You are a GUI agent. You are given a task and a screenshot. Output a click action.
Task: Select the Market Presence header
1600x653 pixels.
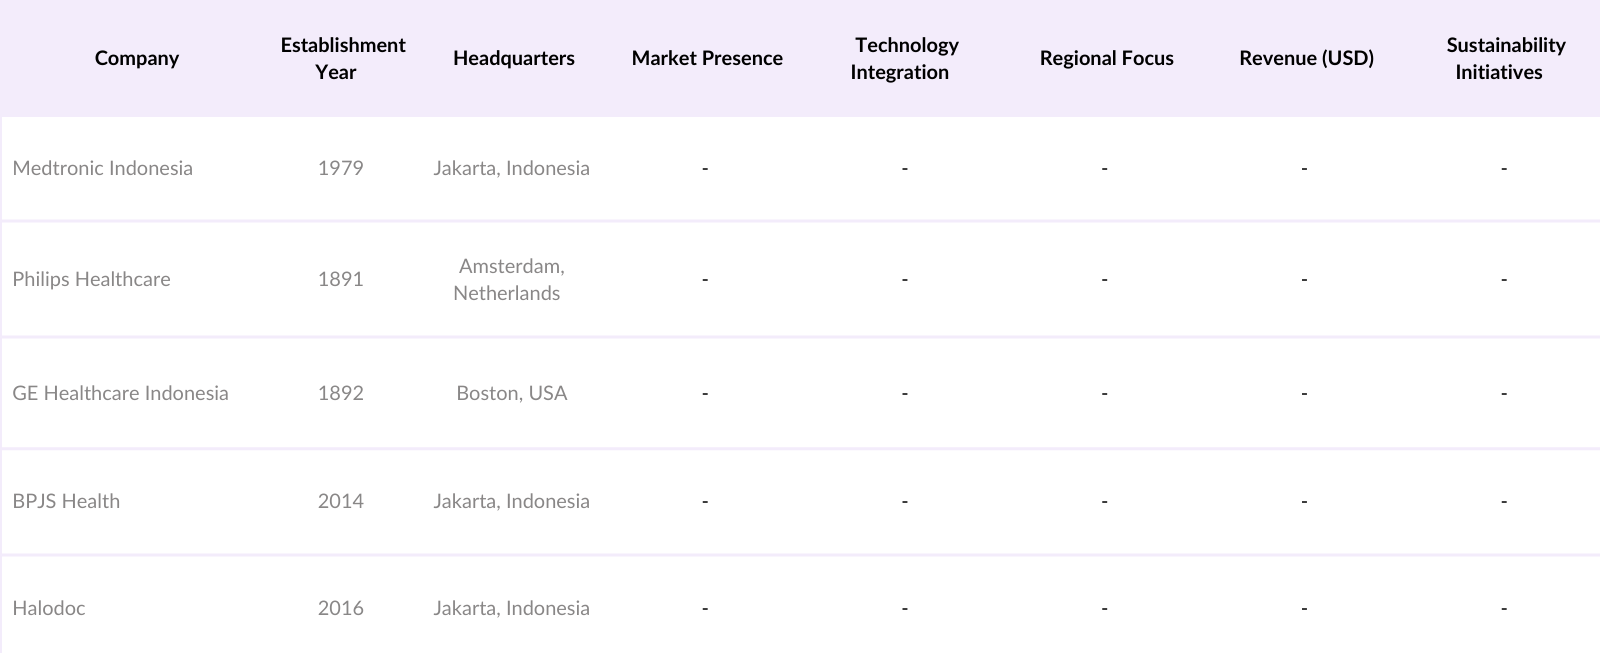coord(706,58)
